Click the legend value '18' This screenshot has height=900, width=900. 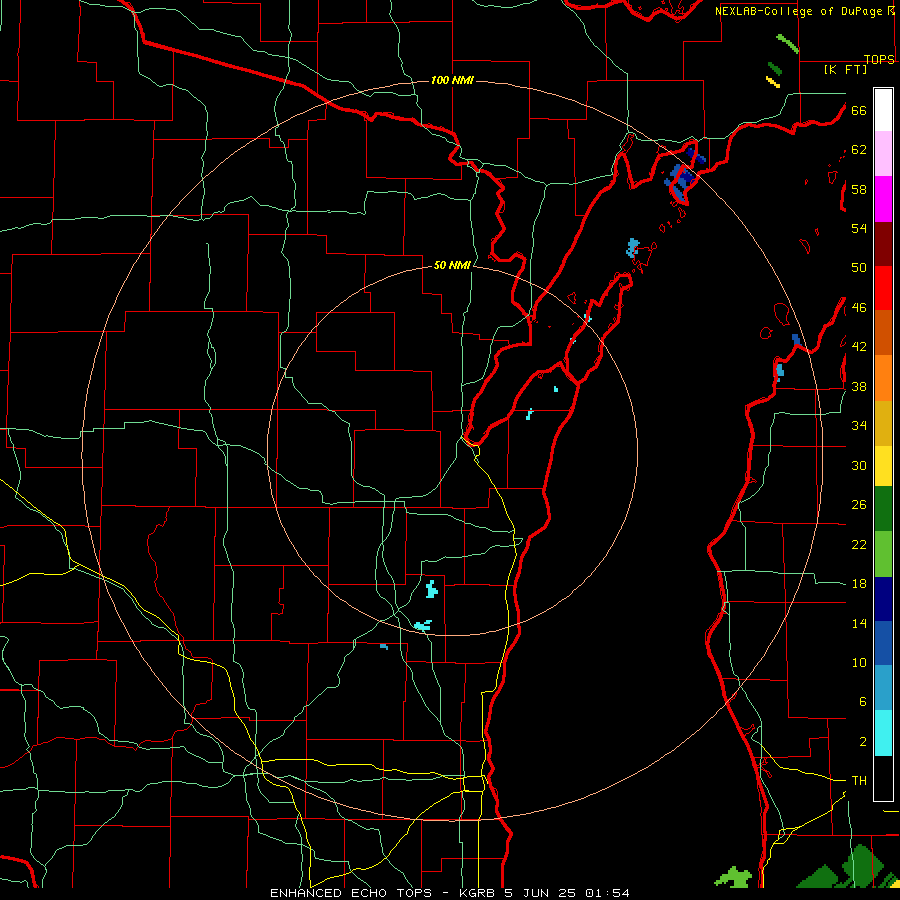coord(859,584)
